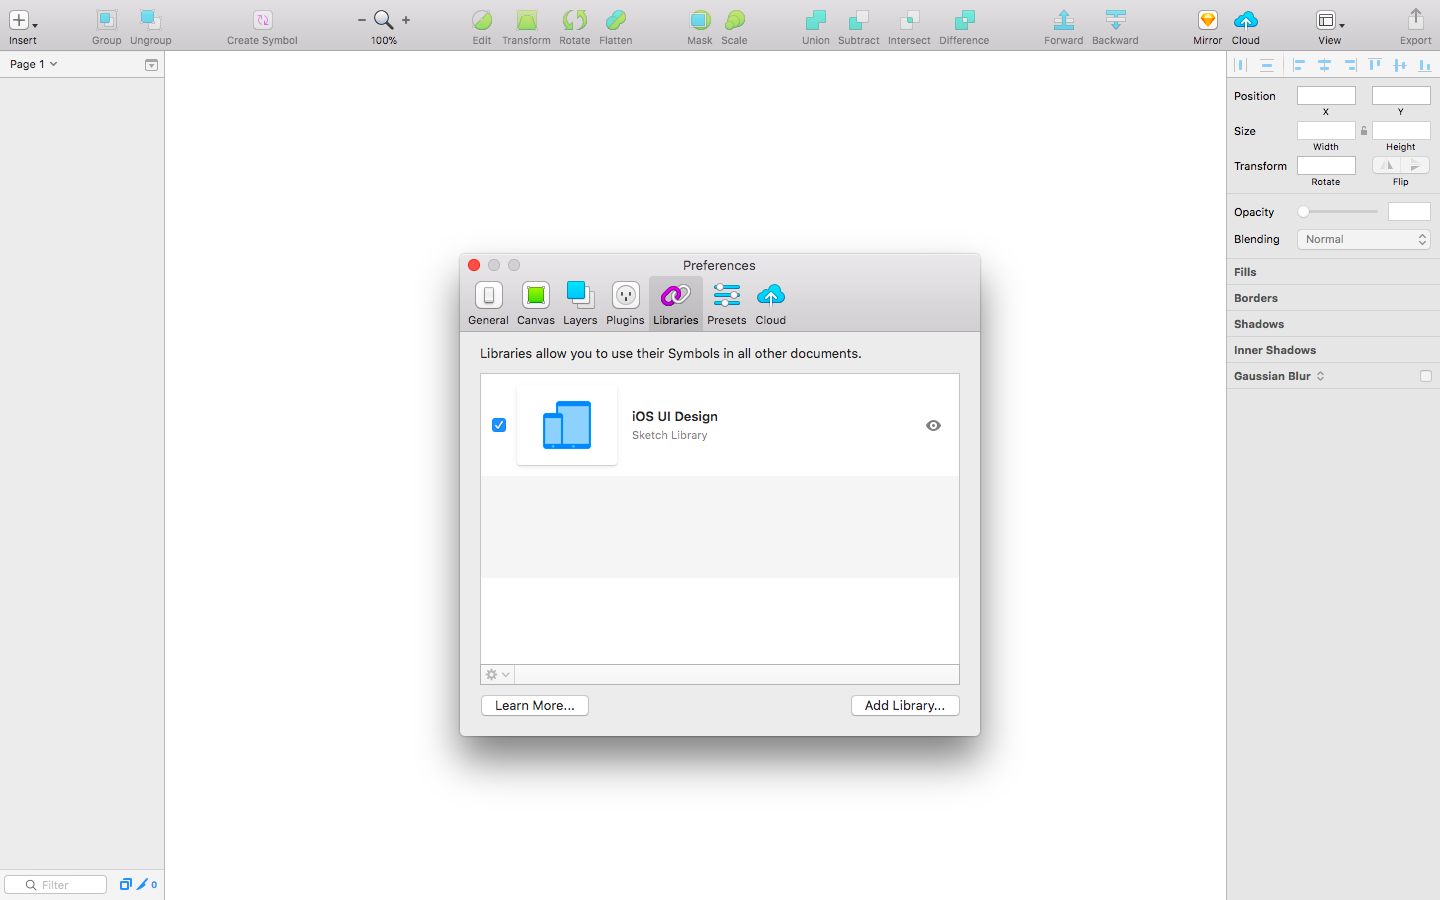
Task: Switch to Canvas preferences tab
Action: [x=536, y=304]
